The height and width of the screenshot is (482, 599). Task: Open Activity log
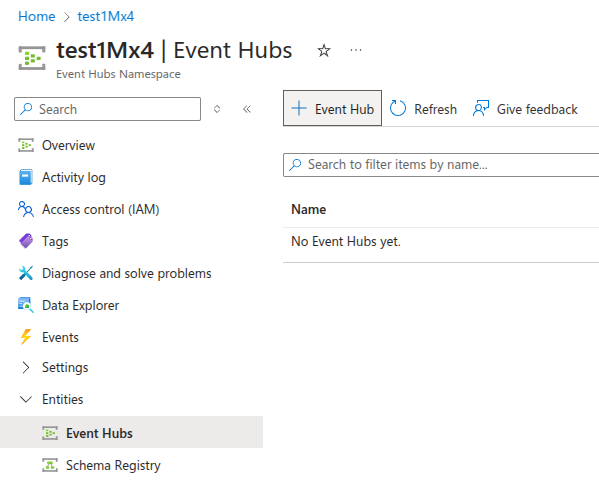click(x=74, y=178)
